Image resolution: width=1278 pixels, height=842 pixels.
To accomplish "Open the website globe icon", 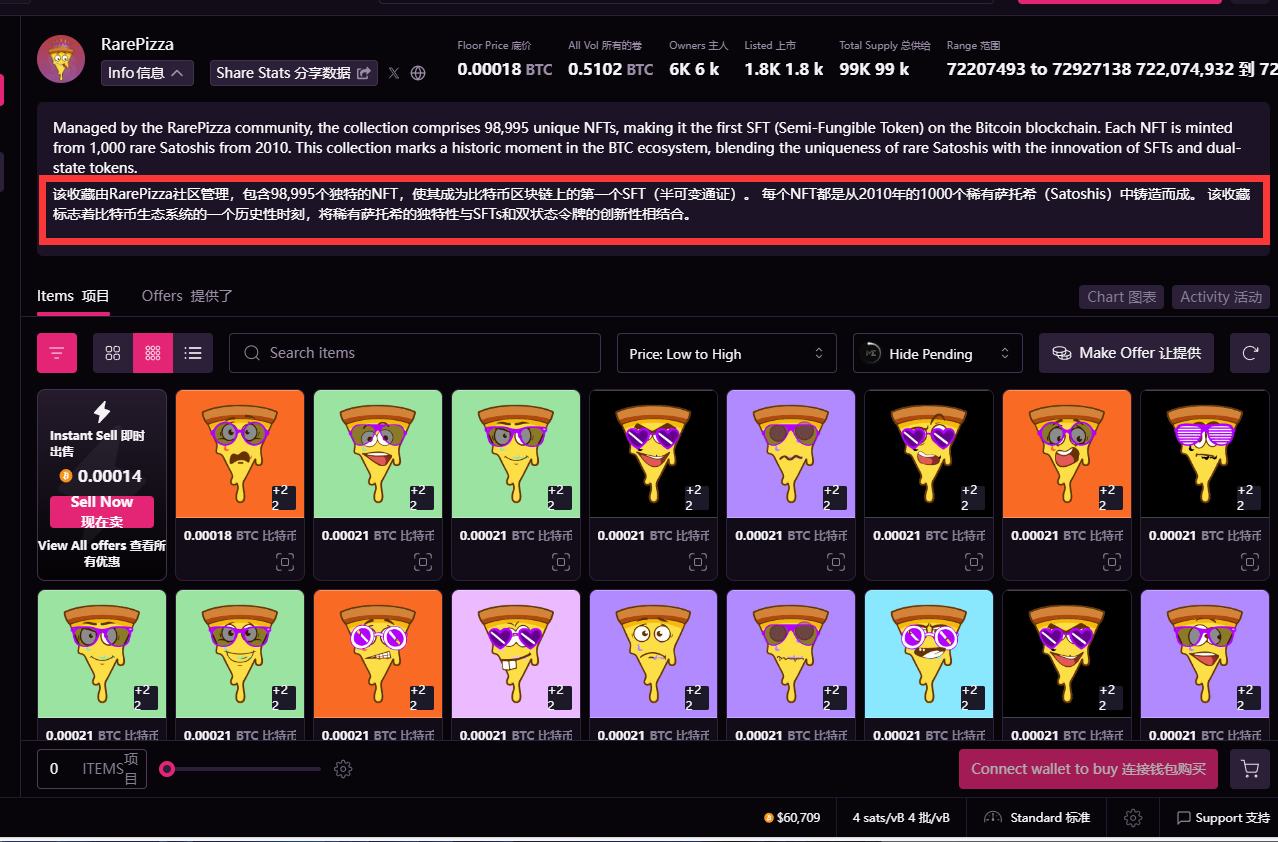I will tap(418, 73).
